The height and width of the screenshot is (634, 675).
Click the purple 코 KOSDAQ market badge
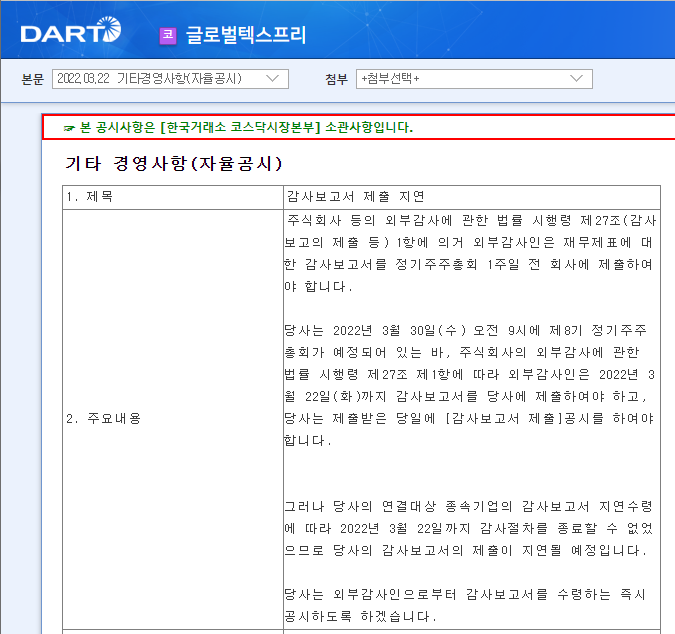point(168,35)
